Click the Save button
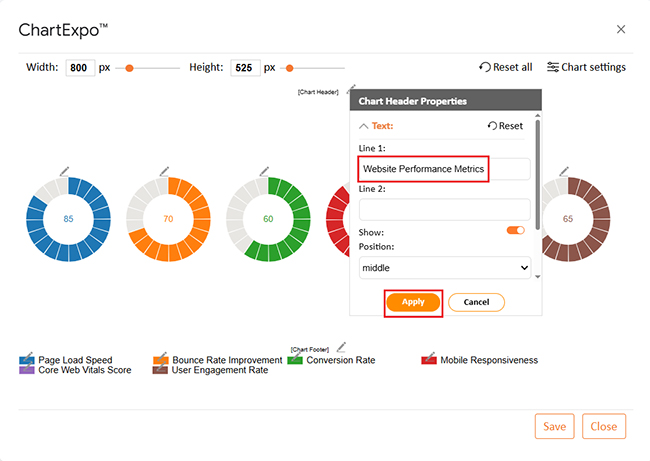 [554, 426]
